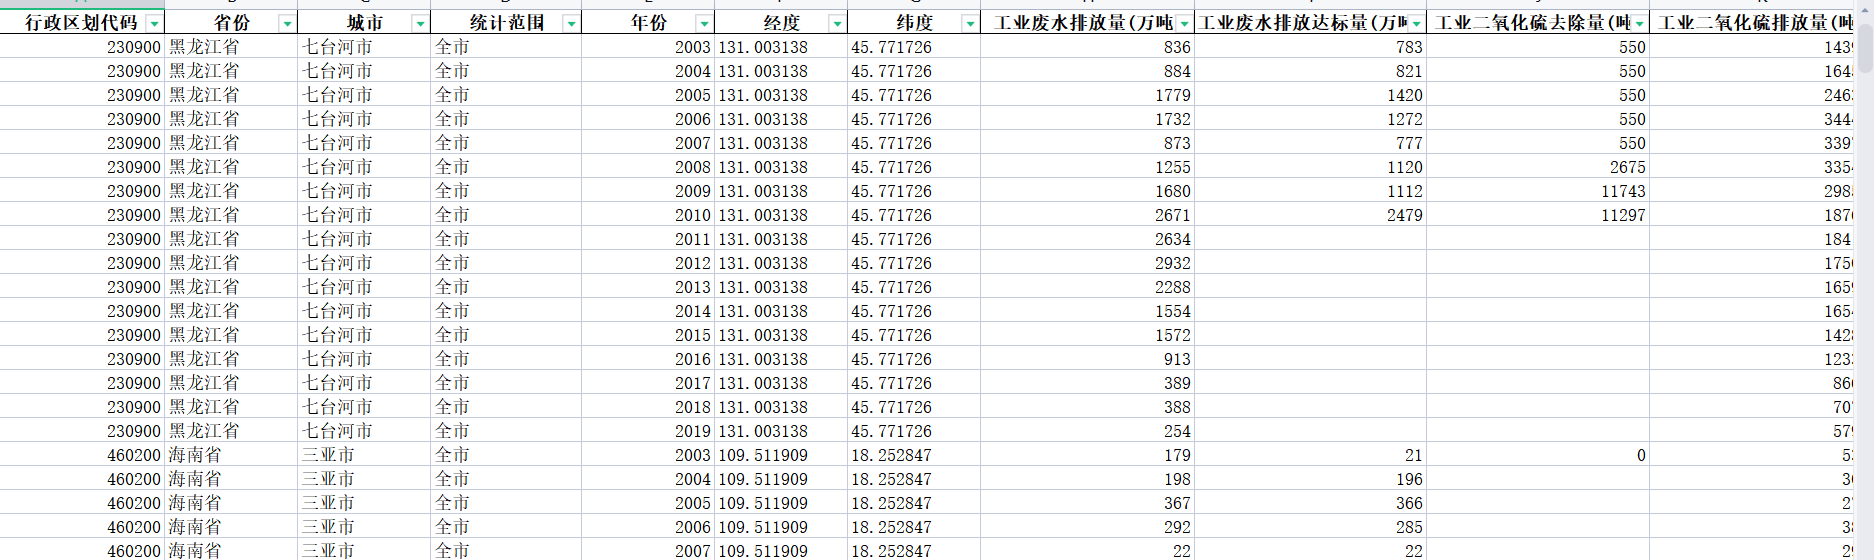Screen dimensions: 1874x560
Task: Select wastewater cell with value 884
Action: 1087,71
